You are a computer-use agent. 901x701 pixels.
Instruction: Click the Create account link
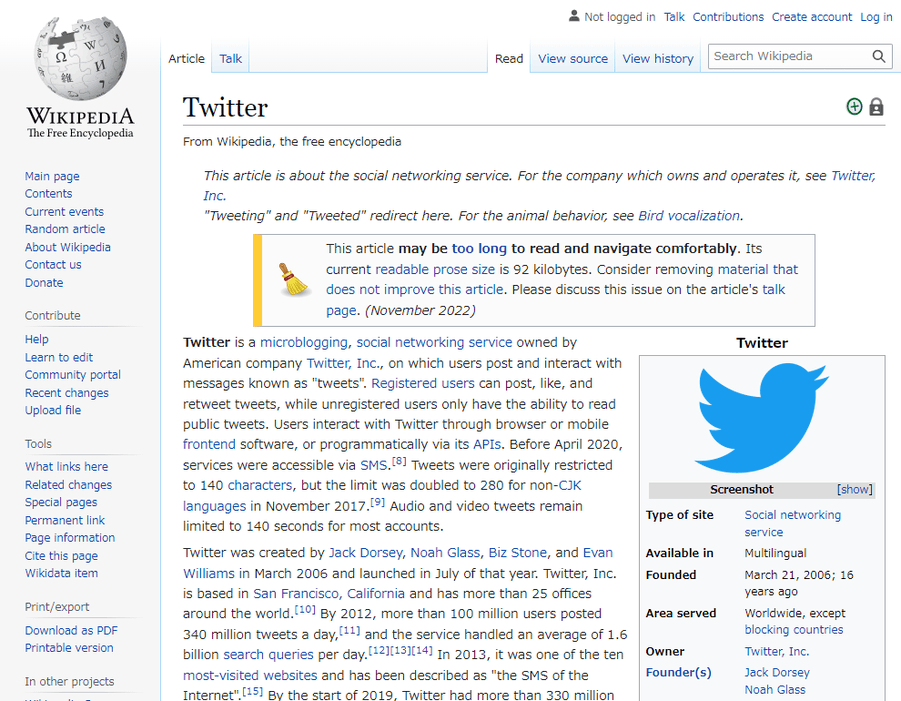click(x=812, y=17)
